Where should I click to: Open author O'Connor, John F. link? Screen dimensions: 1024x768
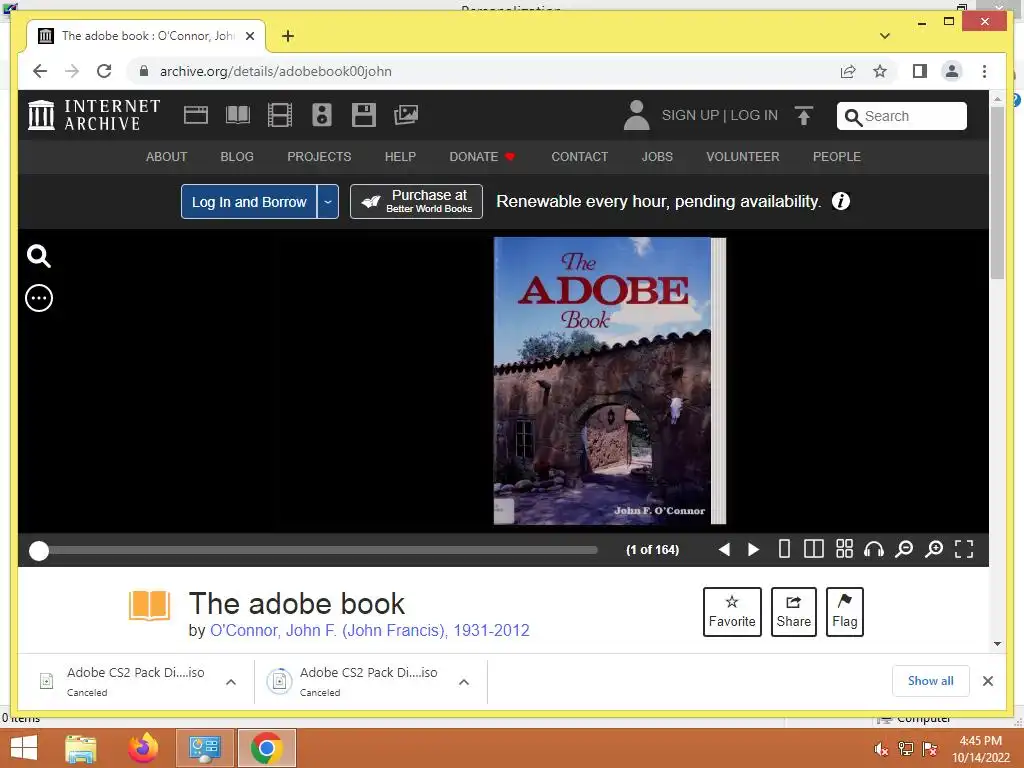370,630
